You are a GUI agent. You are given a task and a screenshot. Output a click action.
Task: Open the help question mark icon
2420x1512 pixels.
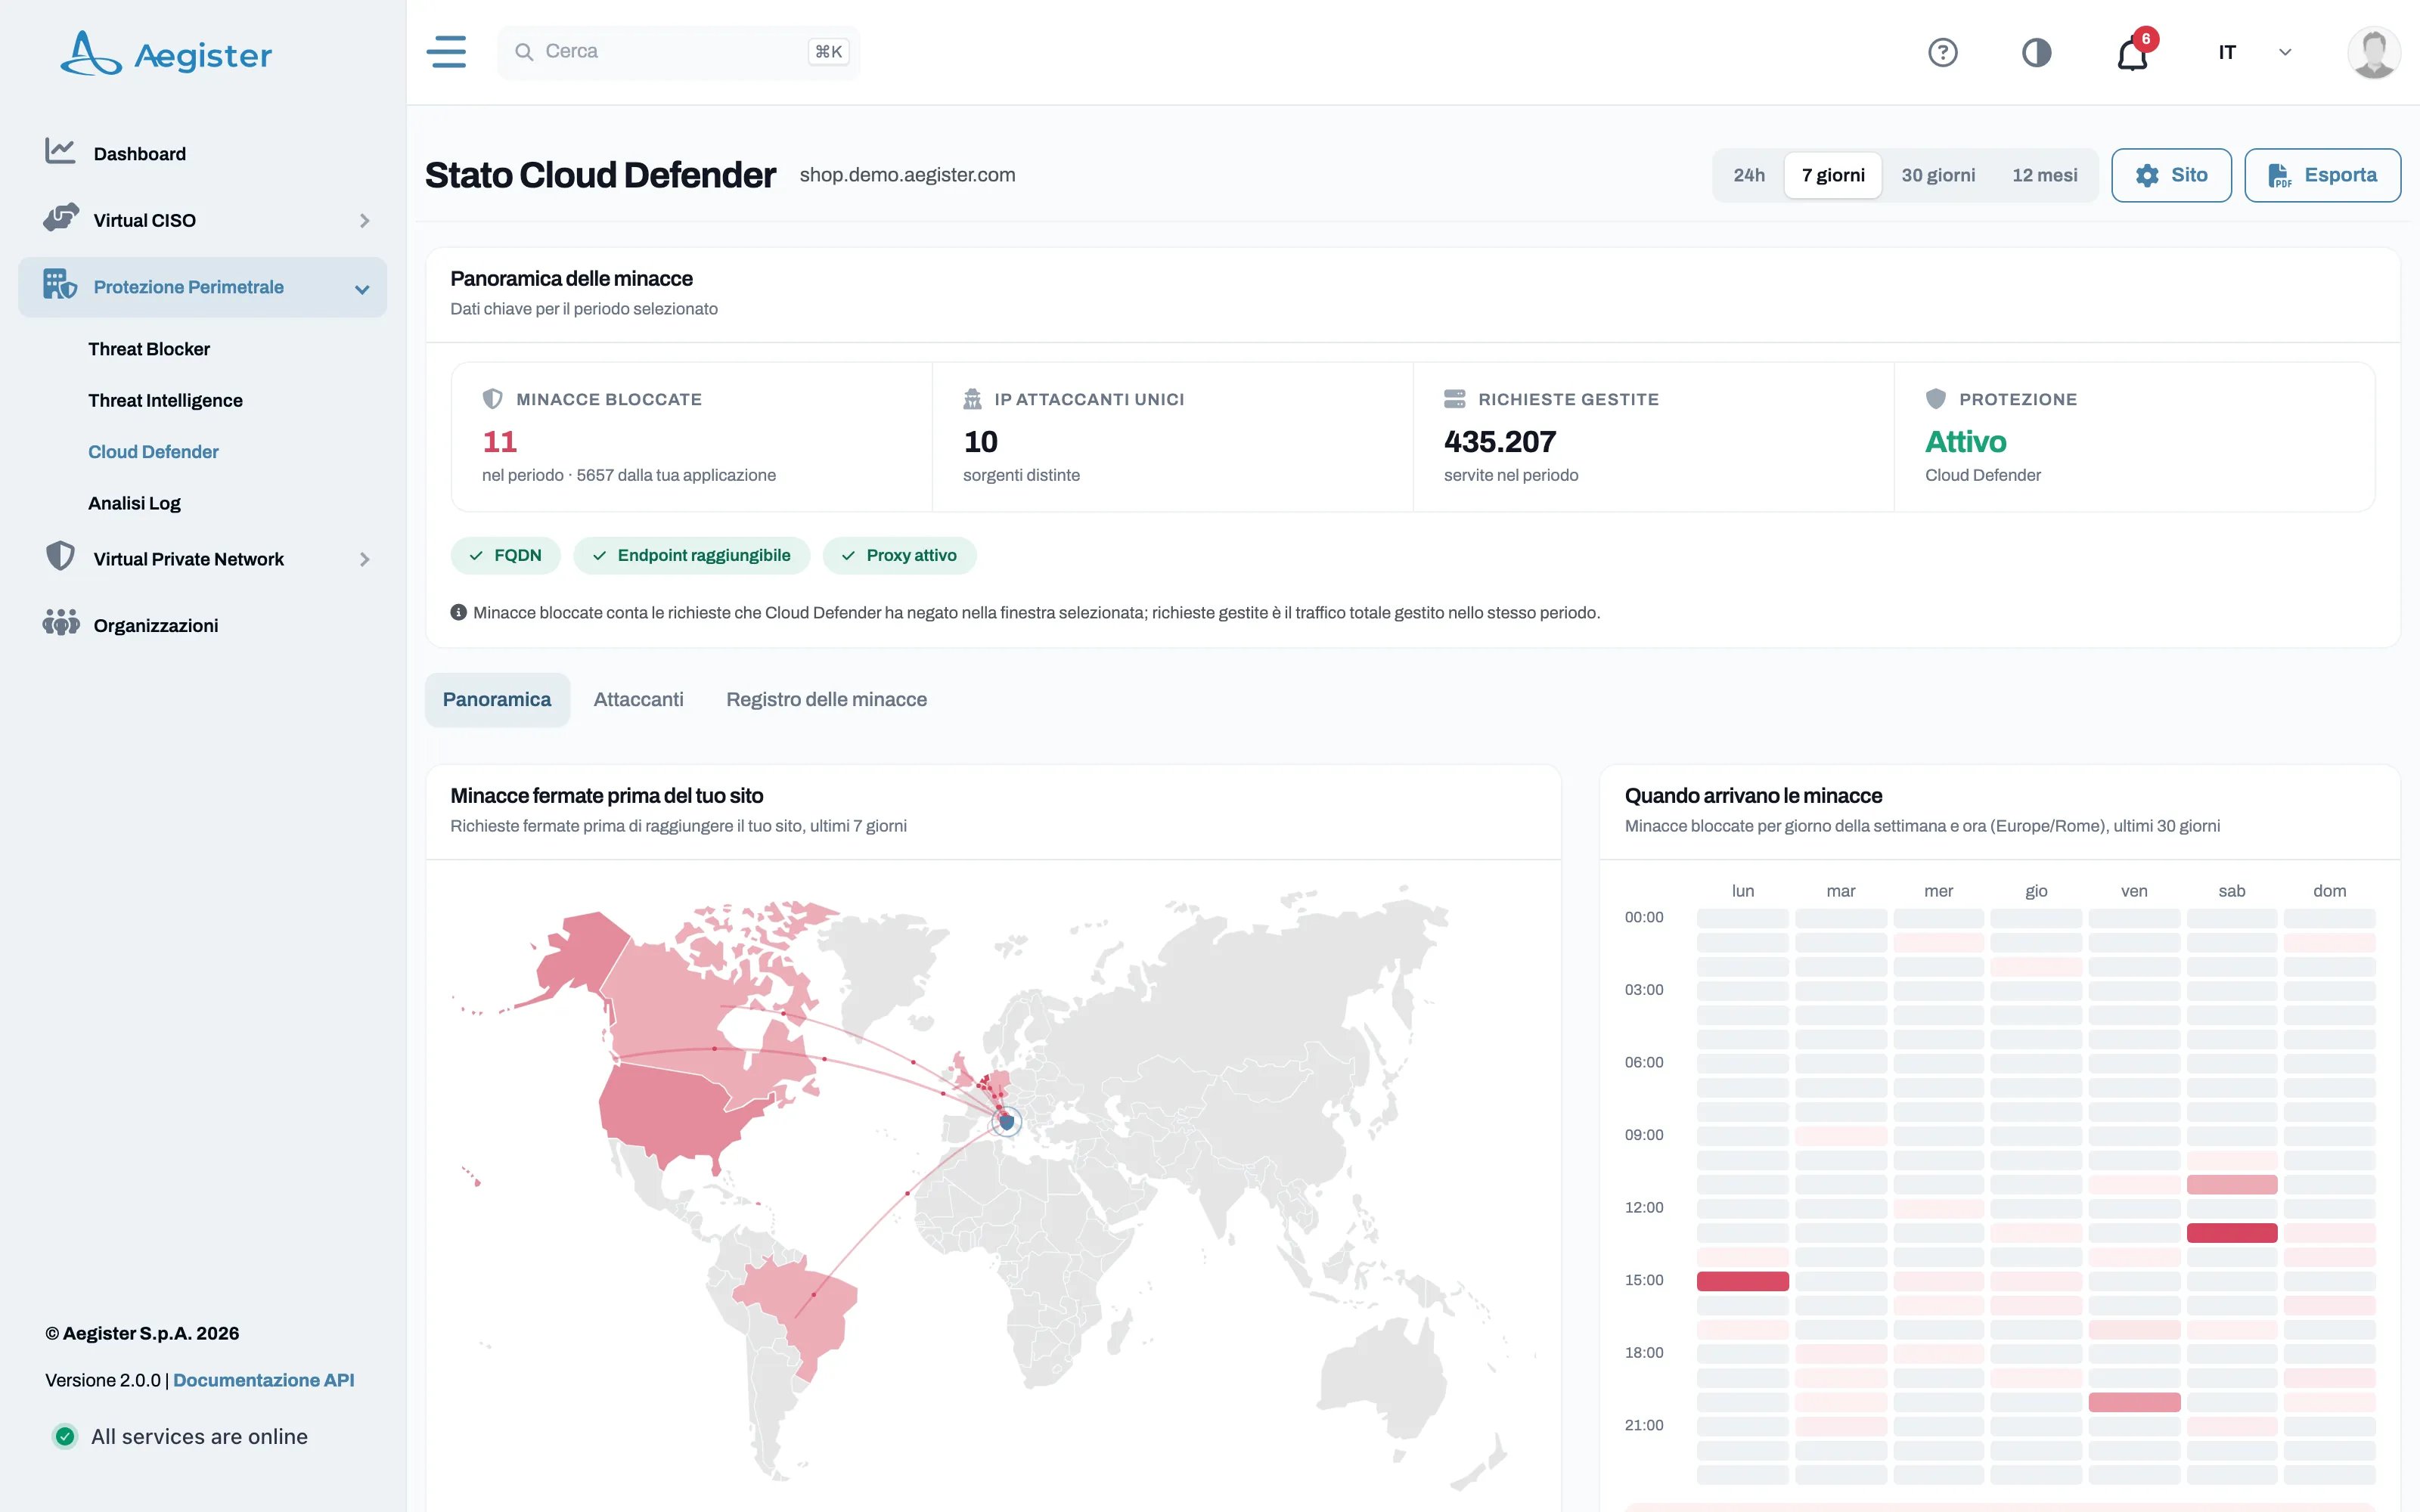pos(1942,52)
